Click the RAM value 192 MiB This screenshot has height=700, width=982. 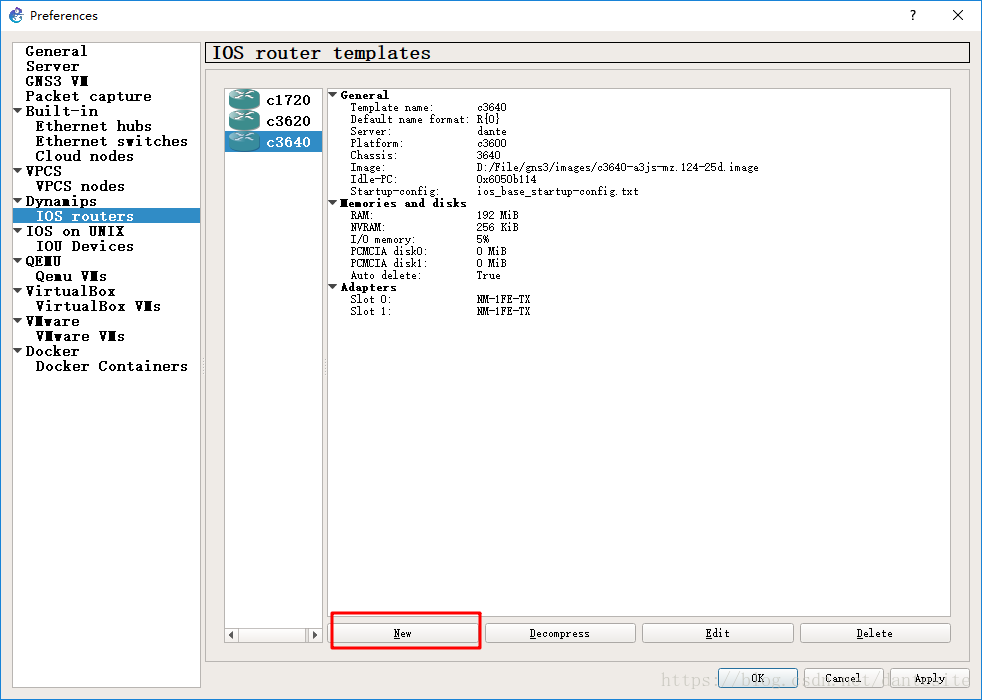[x=497, y=215]
